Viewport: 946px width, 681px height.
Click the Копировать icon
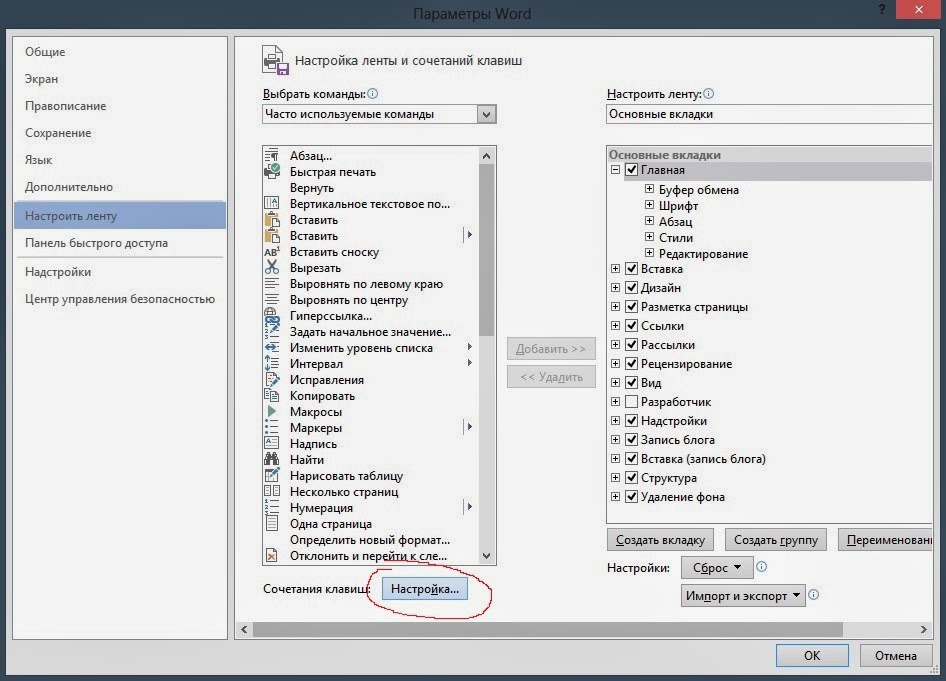(x=272, y=395)
